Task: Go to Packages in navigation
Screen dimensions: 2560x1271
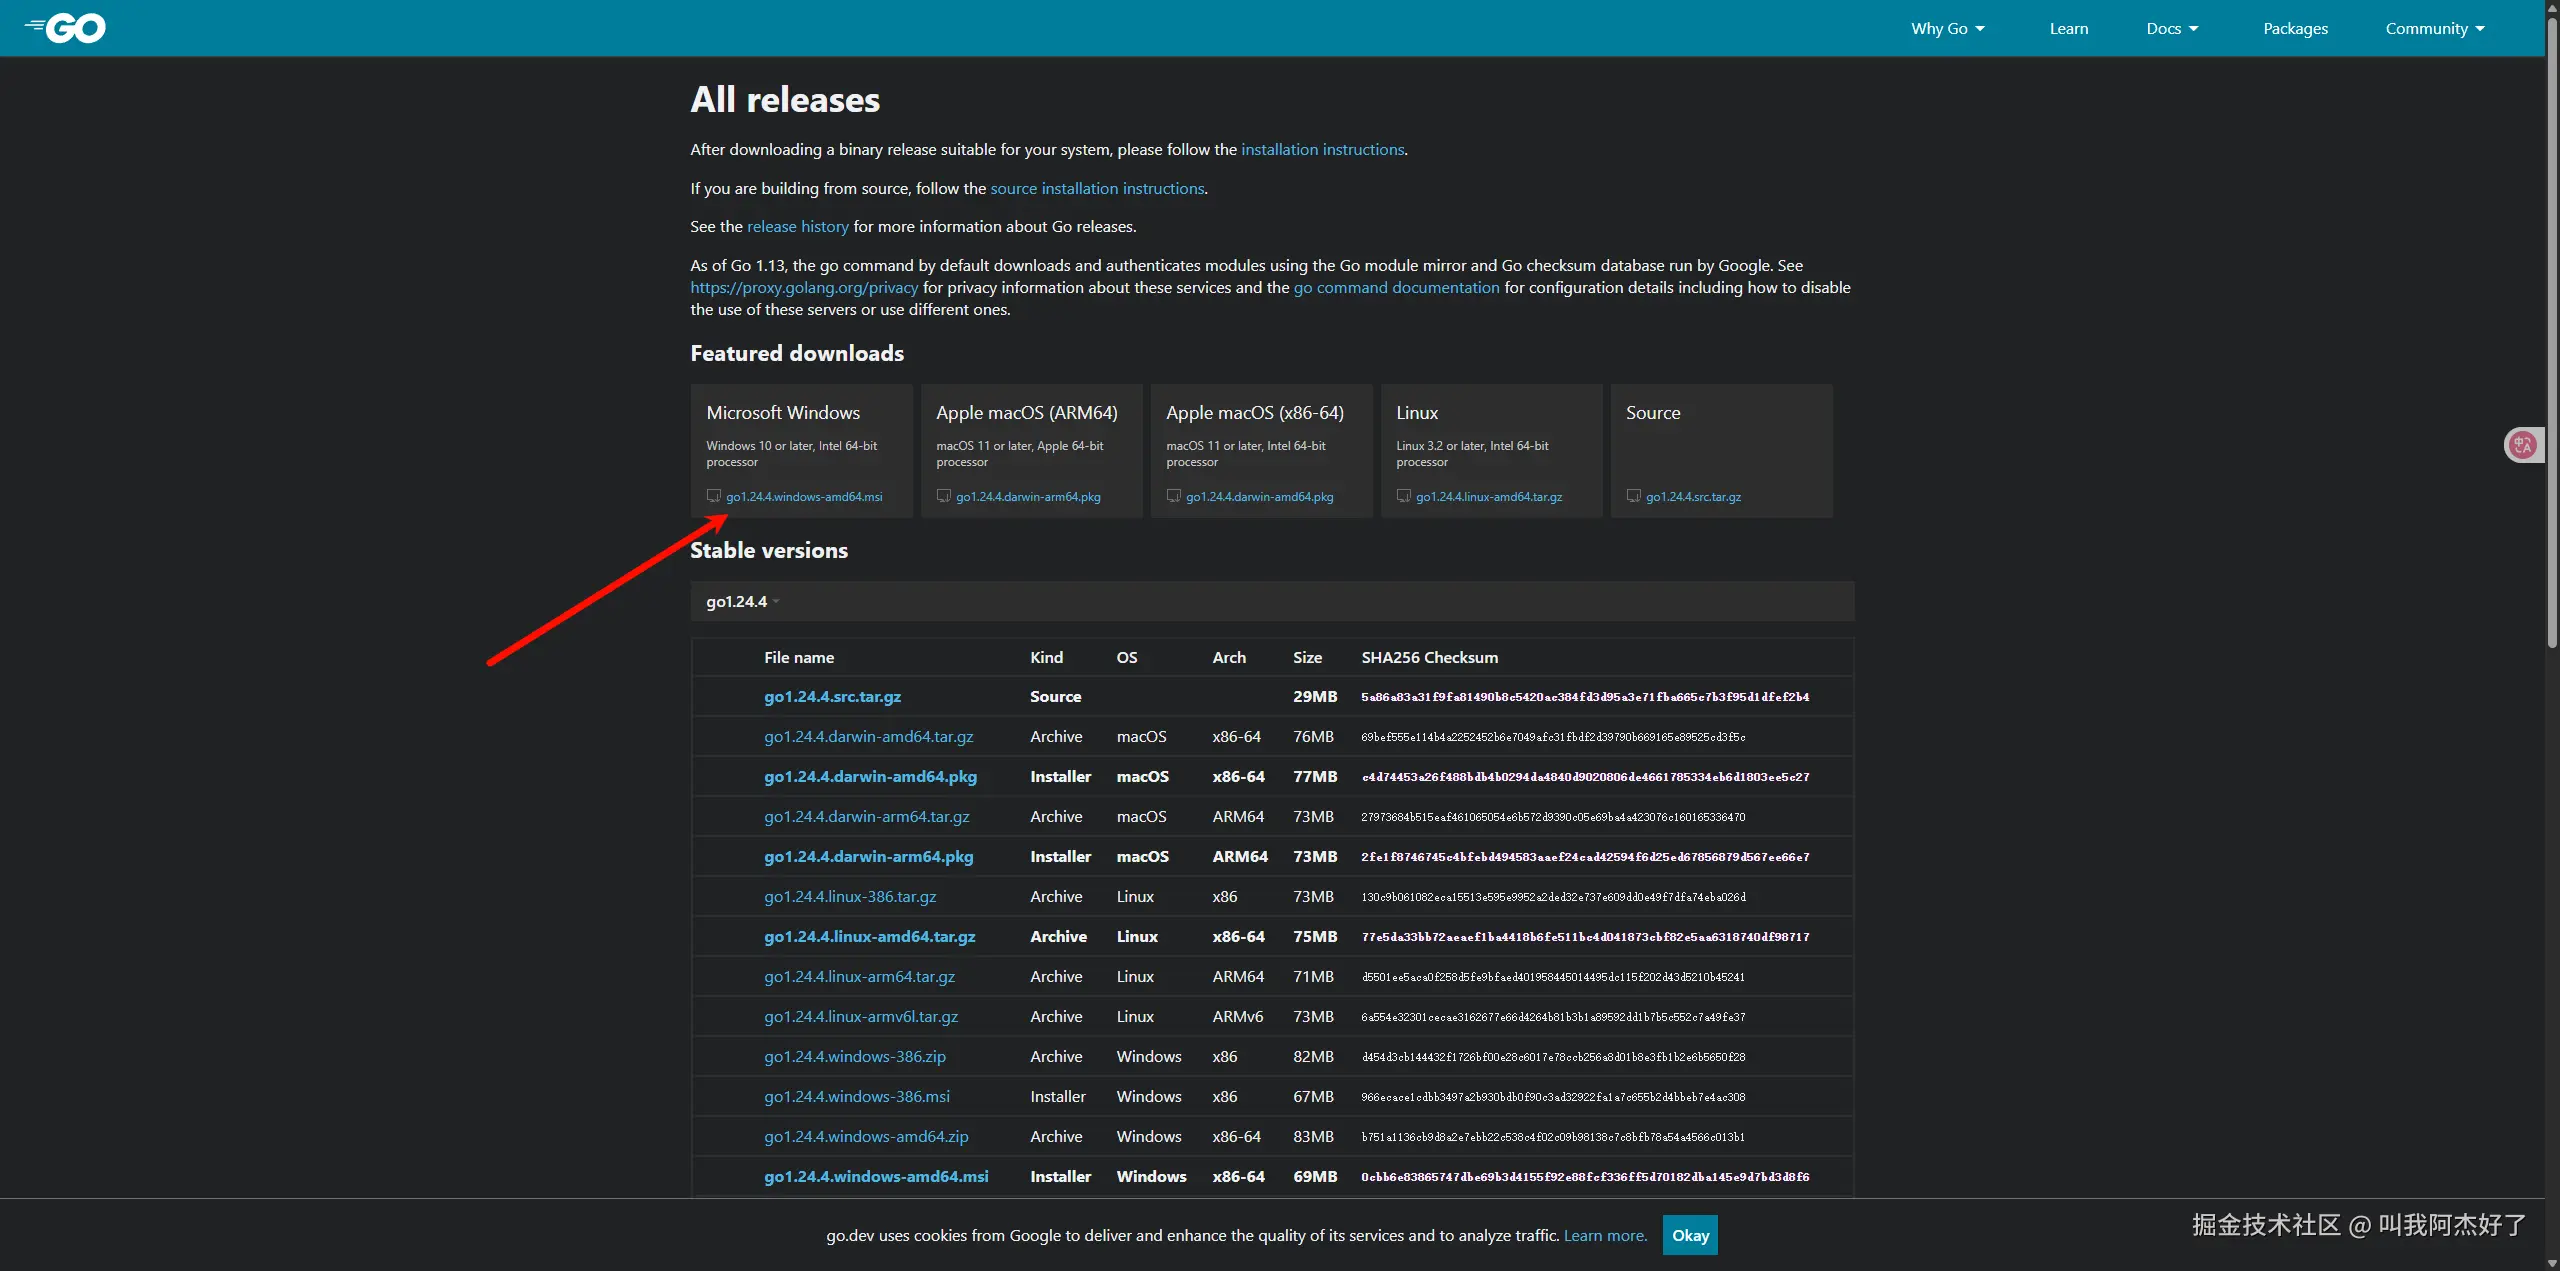Action: click(x=2295, y=28)
